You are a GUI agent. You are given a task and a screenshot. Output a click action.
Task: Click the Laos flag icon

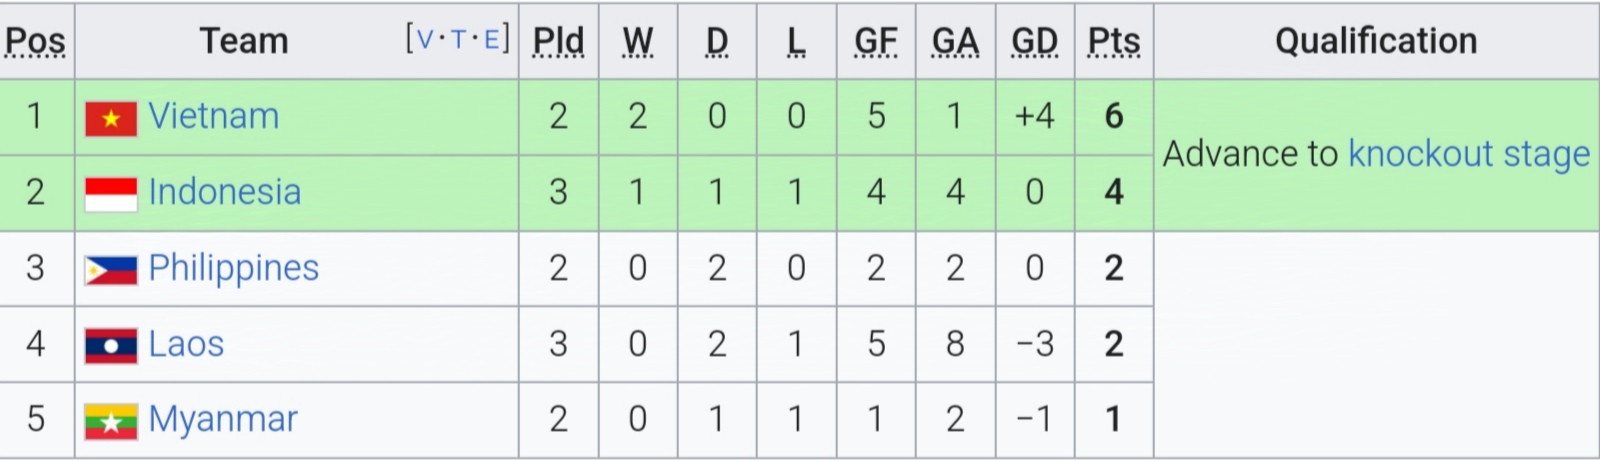(111, 346)
